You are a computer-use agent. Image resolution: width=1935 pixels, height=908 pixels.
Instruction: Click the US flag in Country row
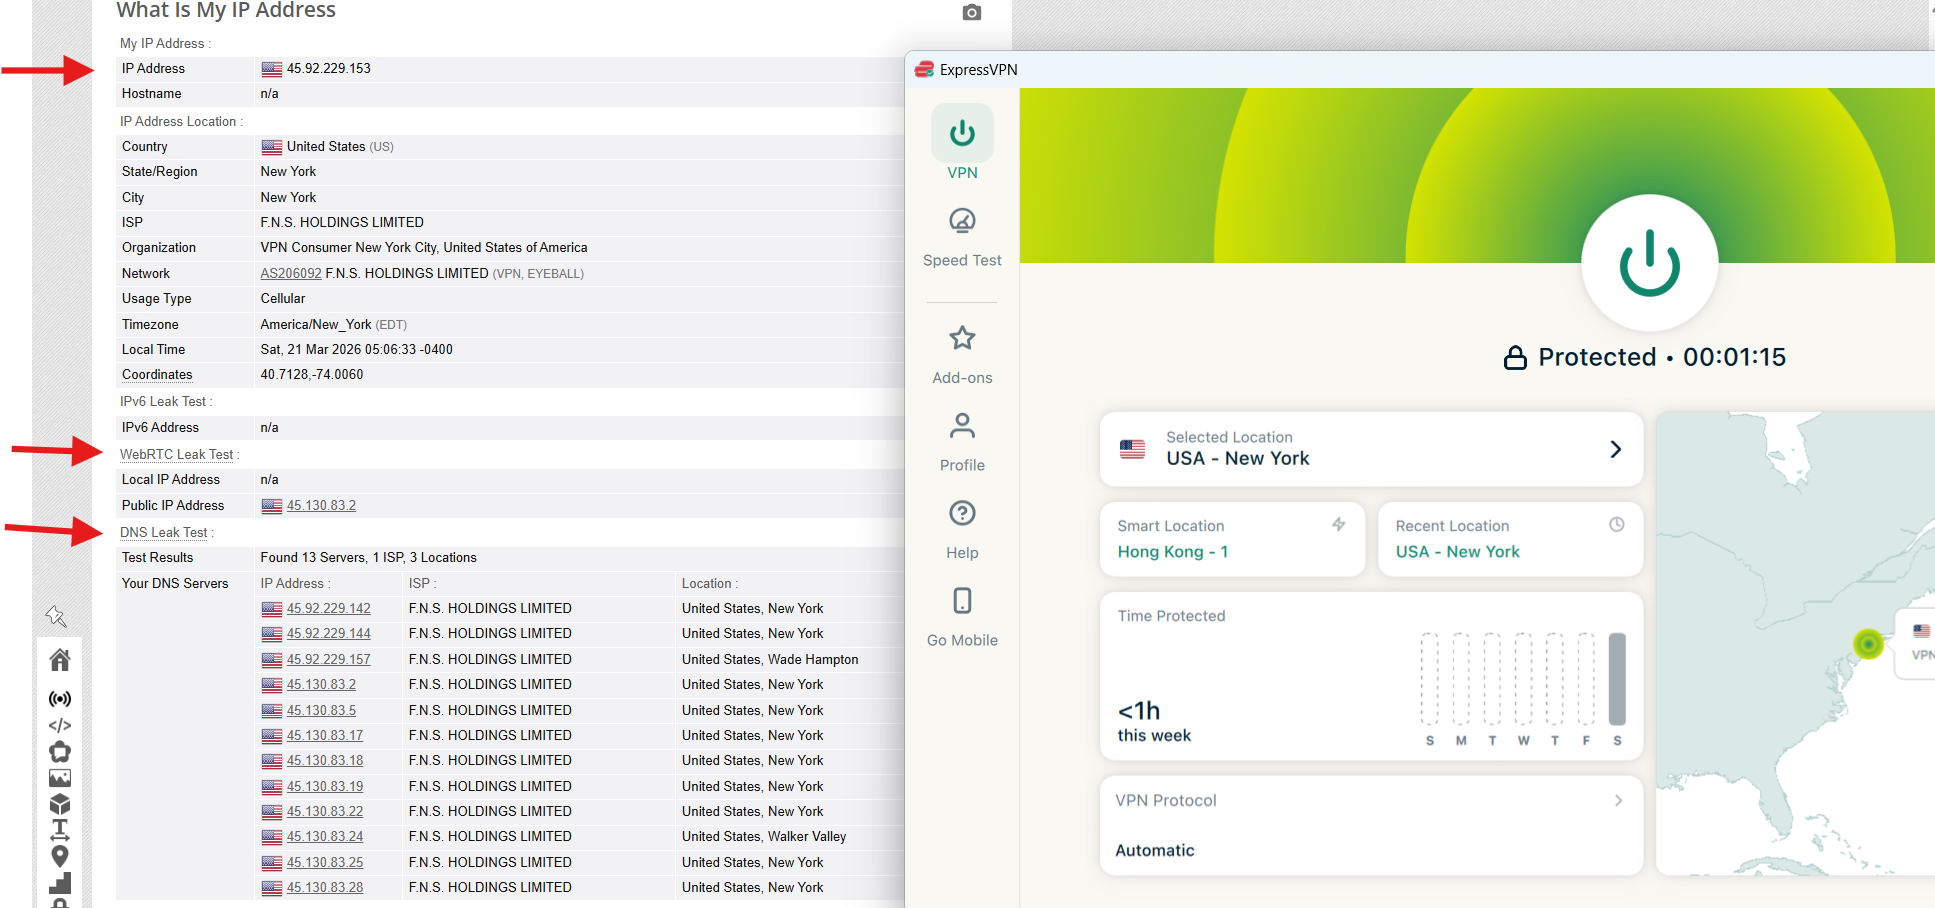click(x=271, y=147)
